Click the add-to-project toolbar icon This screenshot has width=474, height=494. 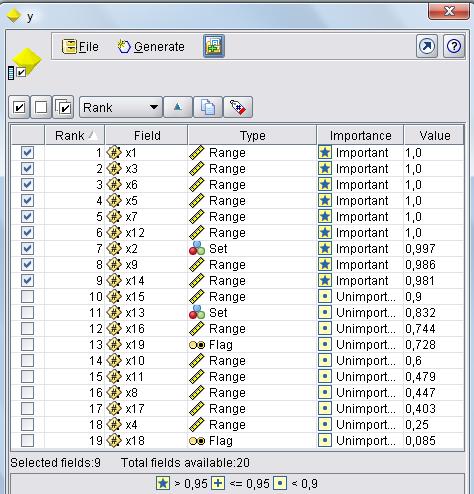click(214, 46)
